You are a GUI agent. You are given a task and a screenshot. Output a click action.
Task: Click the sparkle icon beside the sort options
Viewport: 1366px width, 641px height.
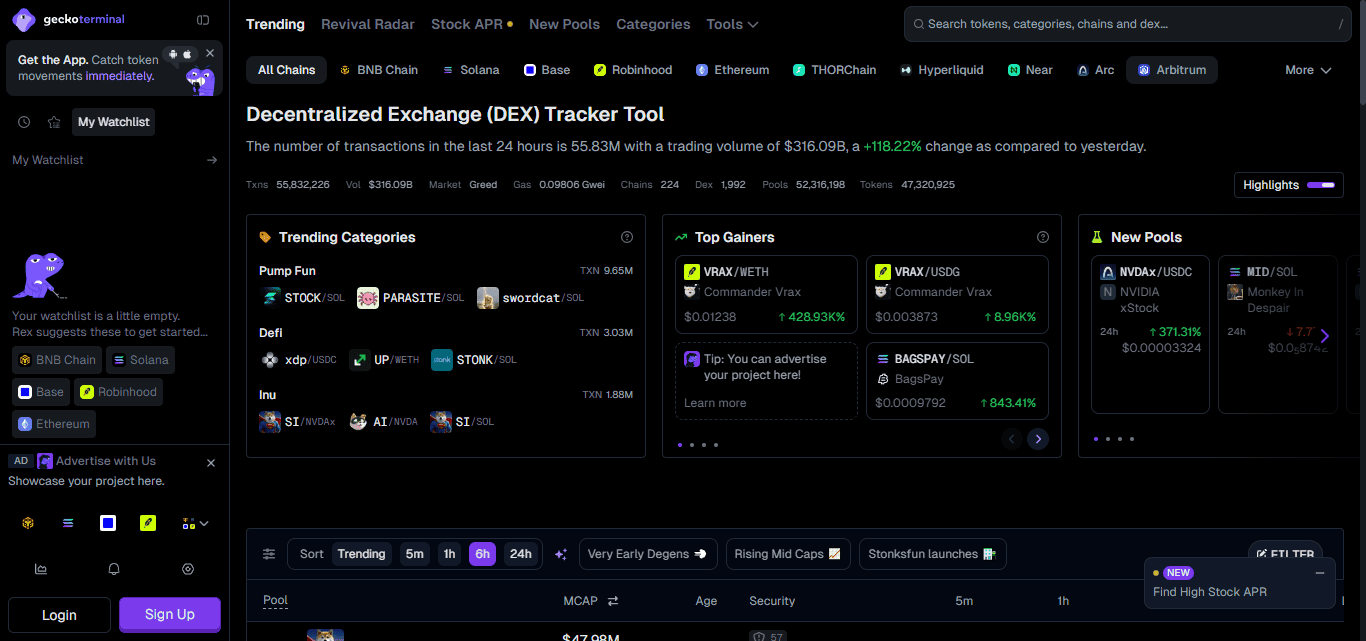click(x=561, y=554)
